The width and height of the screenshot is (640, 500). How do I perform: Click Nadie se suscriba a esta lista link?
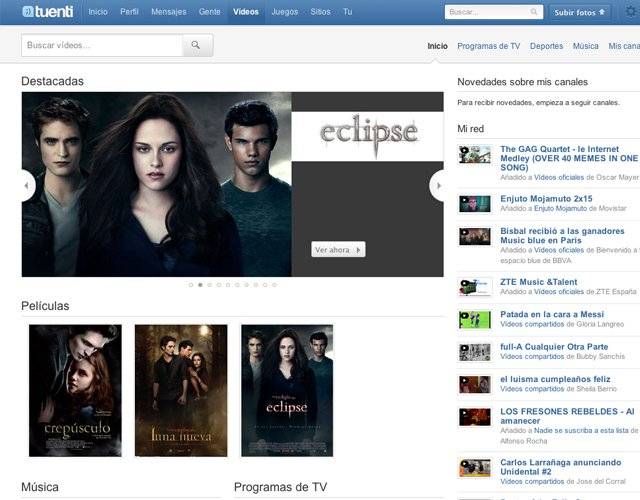(x=582, y=431)
